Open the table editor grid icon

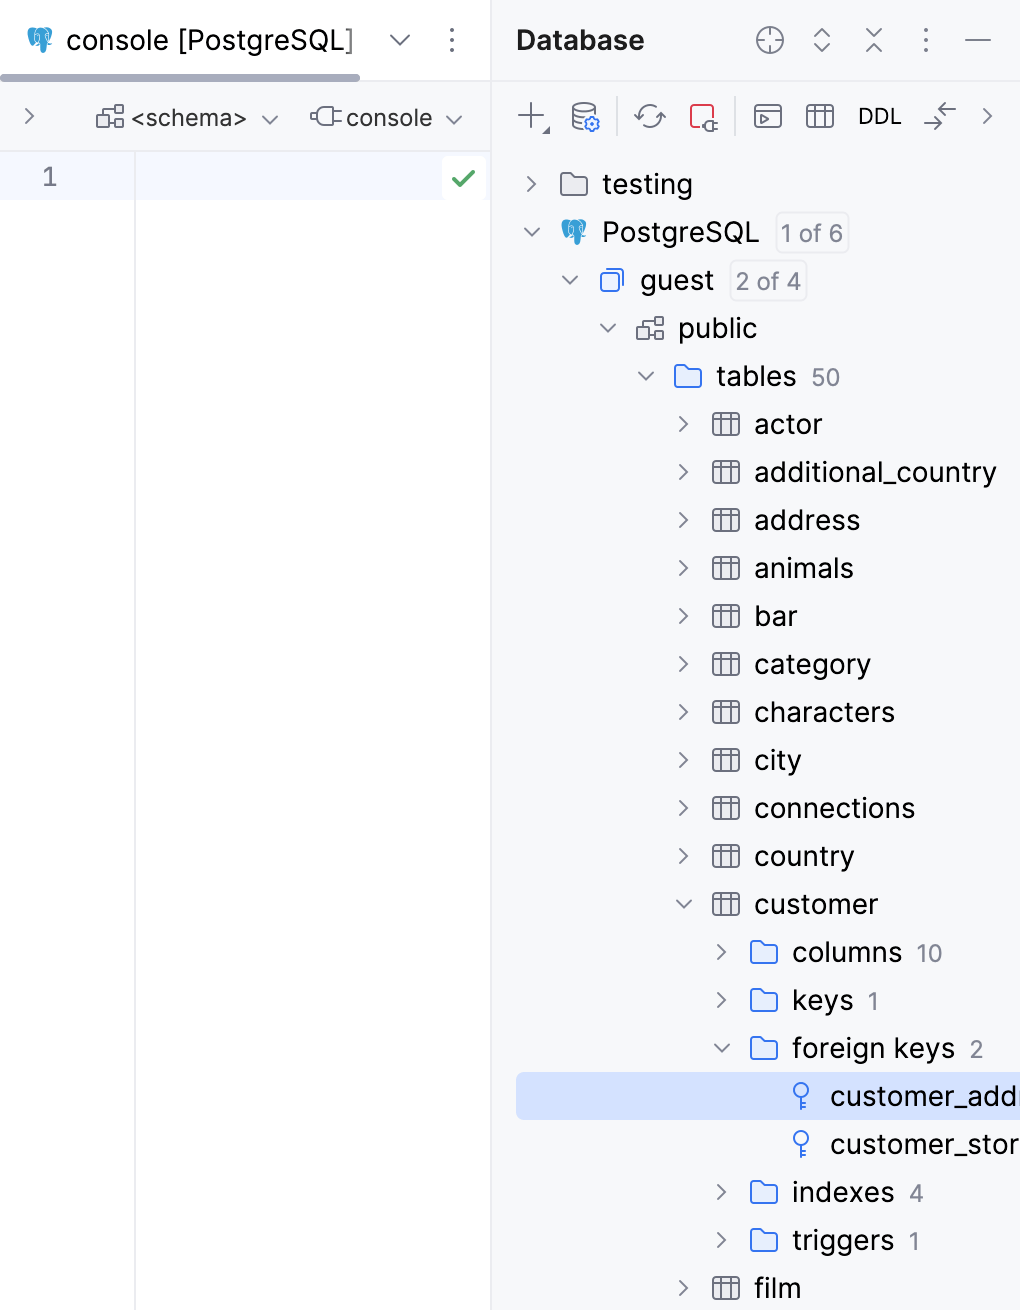pos(819,116)
